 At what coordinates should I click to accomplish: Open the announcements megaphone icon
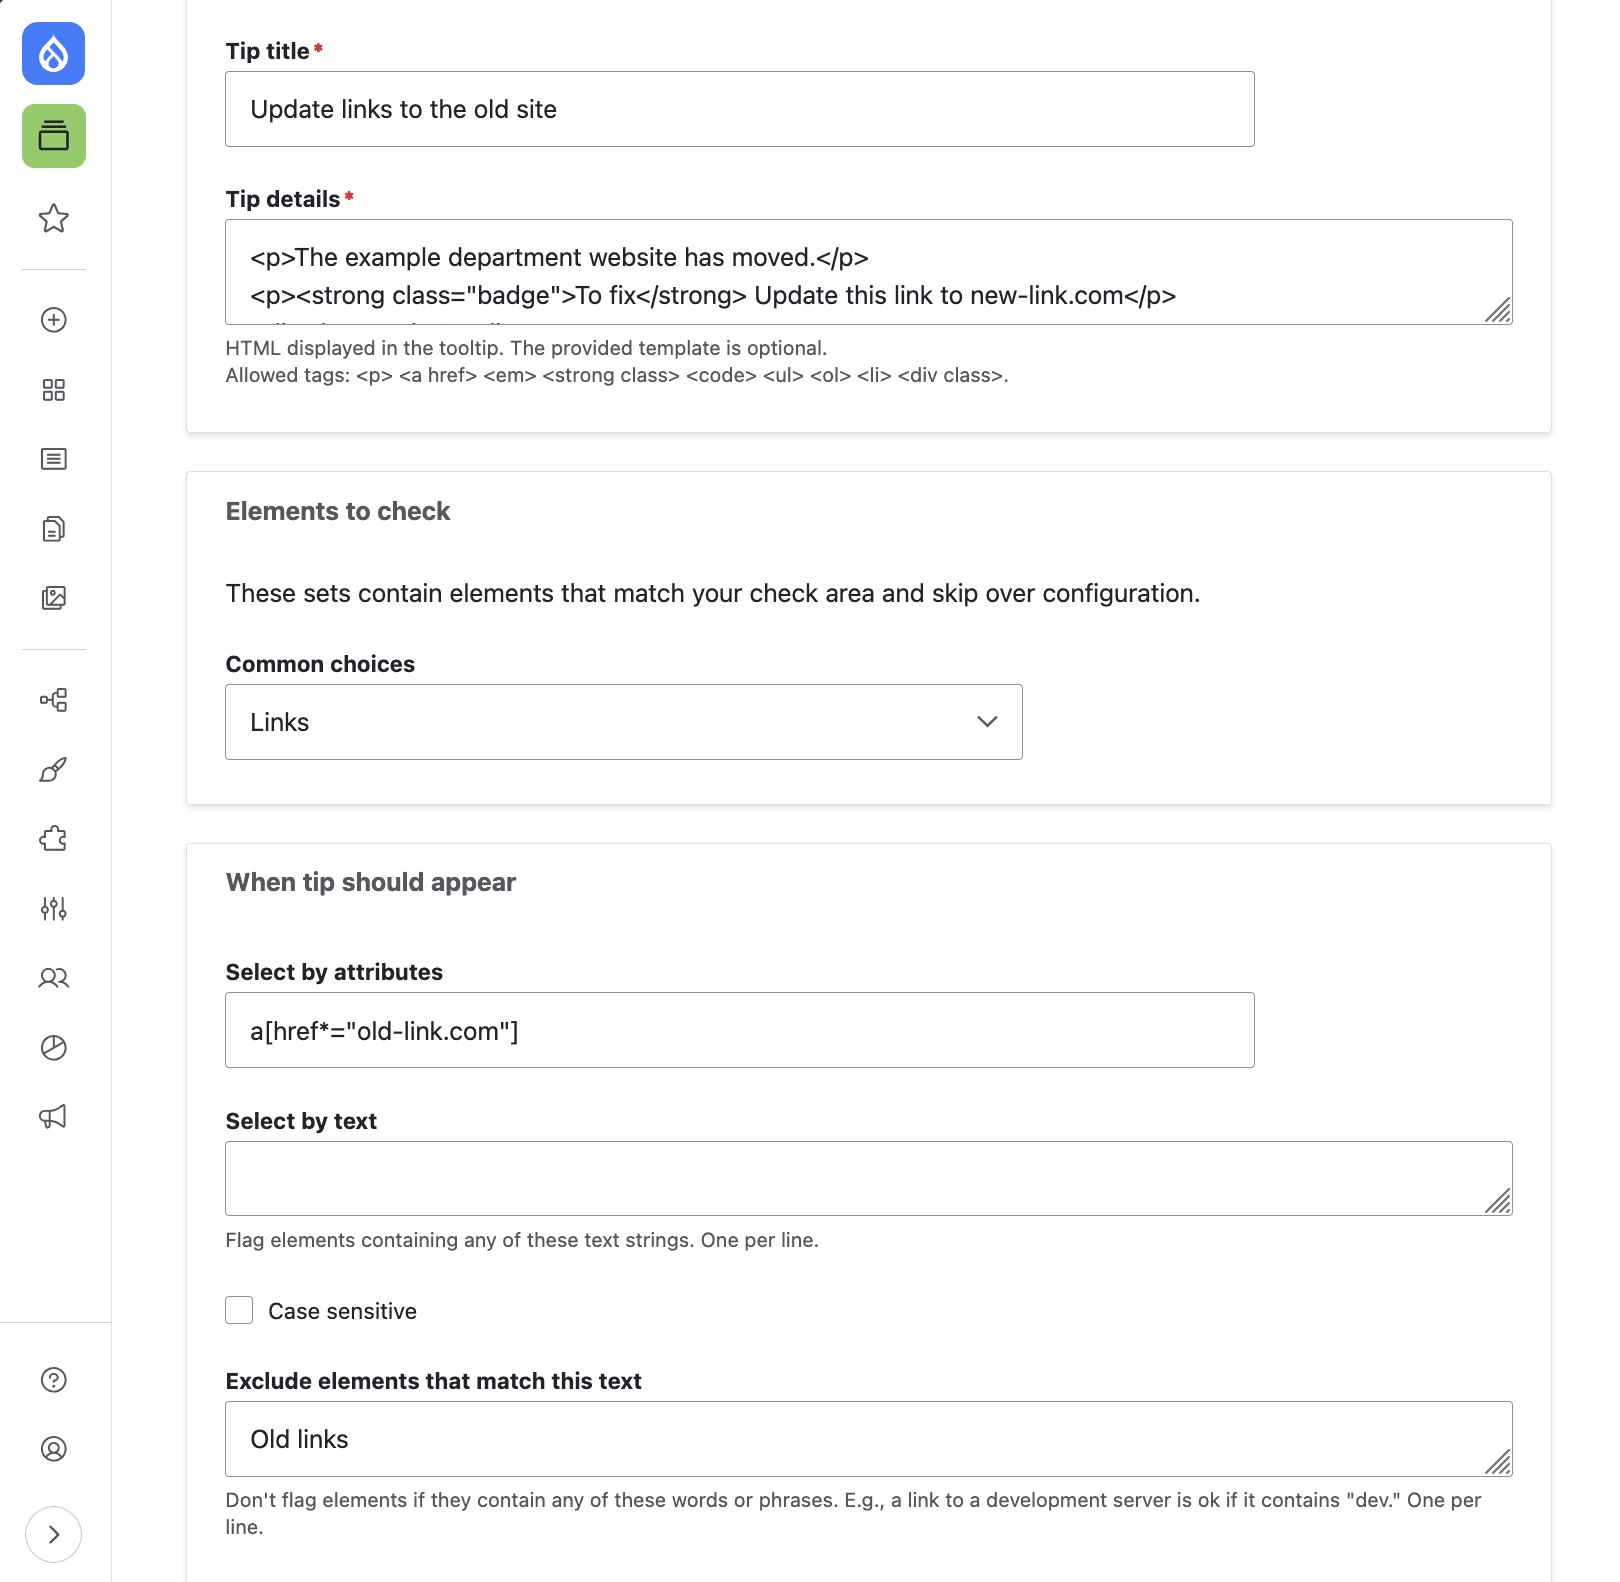pos(54,1117)
